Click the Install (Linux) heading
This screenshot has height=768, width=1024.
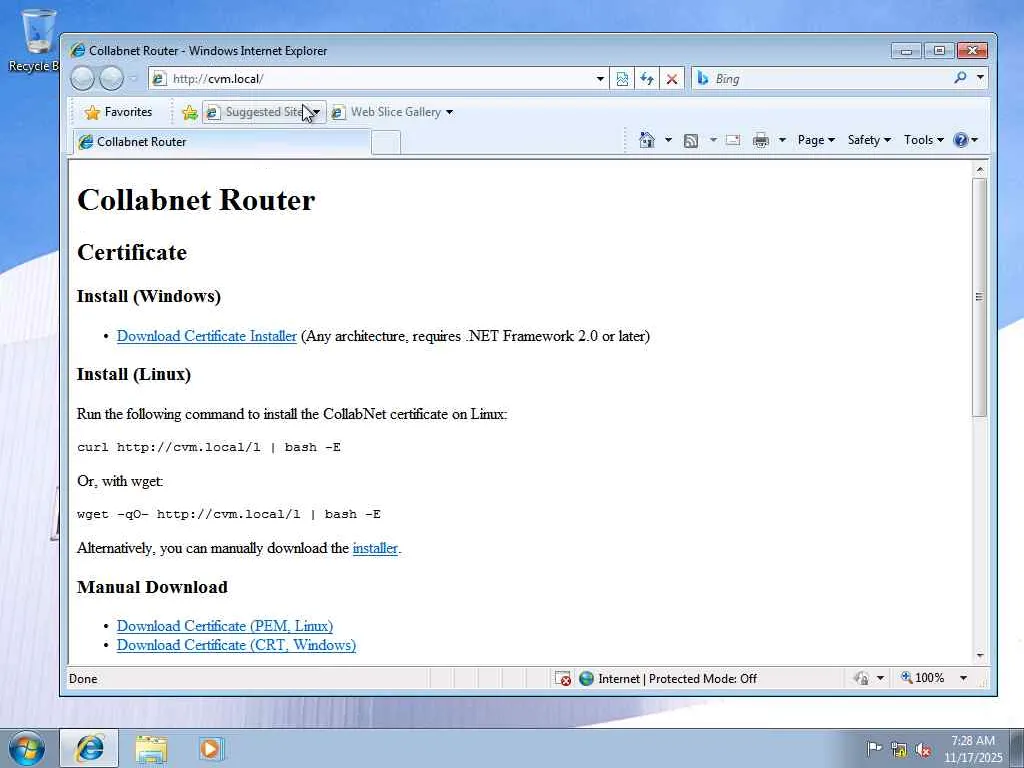(x=134, y=374)
